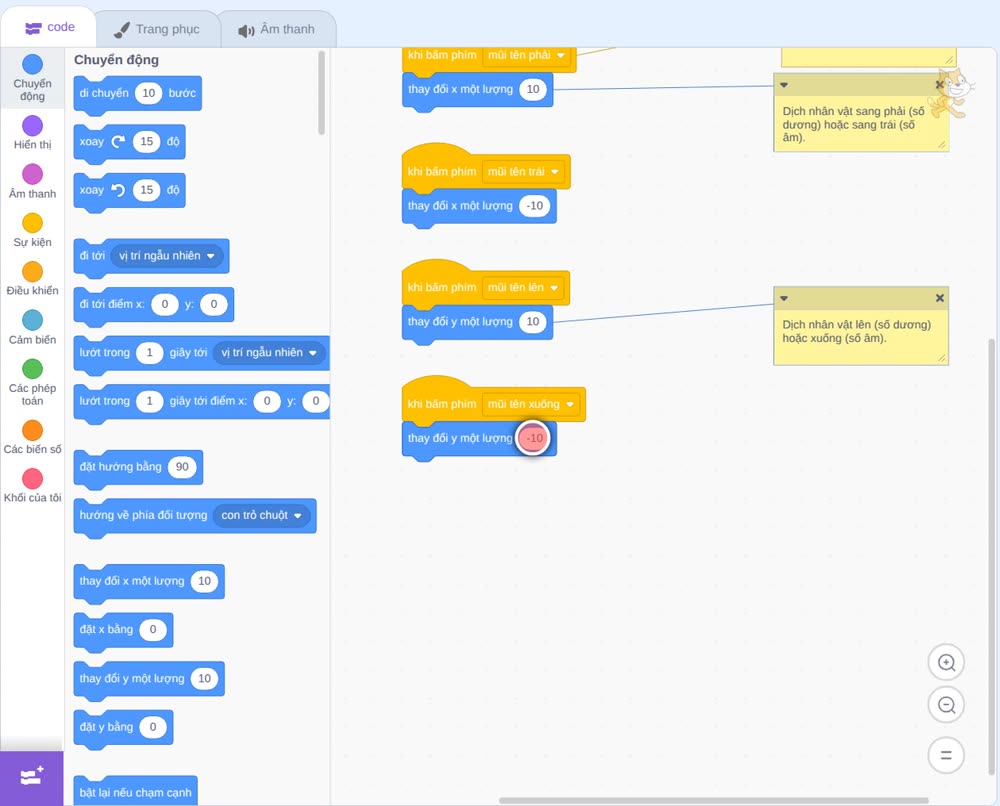Zoom in the workspace
Viewport: 1000px width, 806px height.
(x=946, y=663)
